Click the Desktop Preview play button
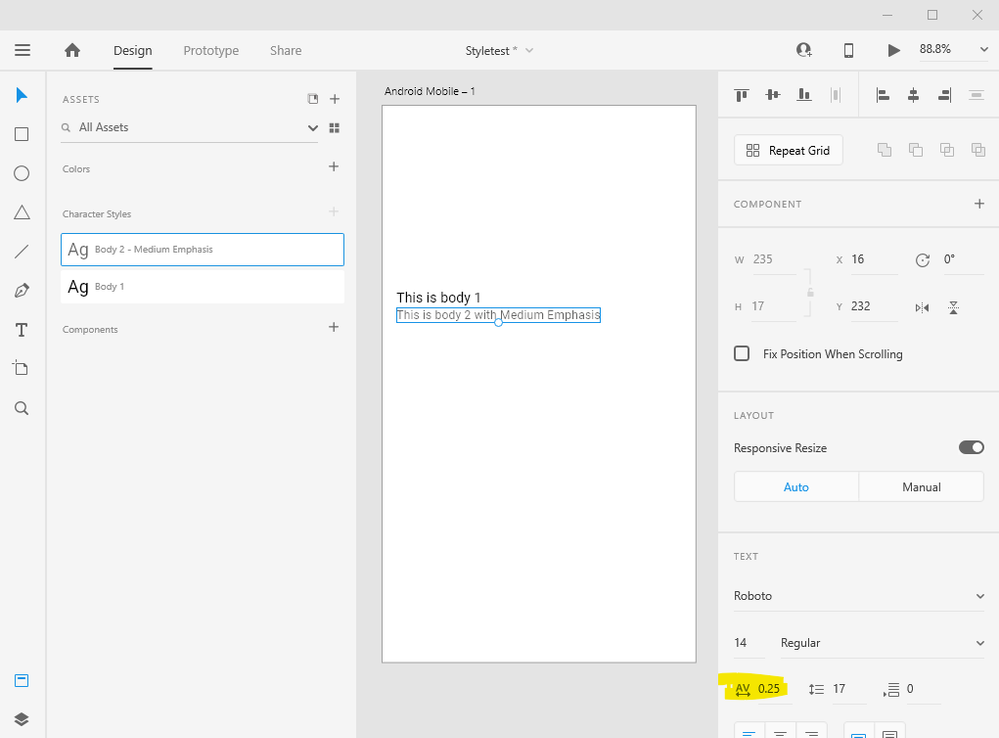 coord(894,50)
